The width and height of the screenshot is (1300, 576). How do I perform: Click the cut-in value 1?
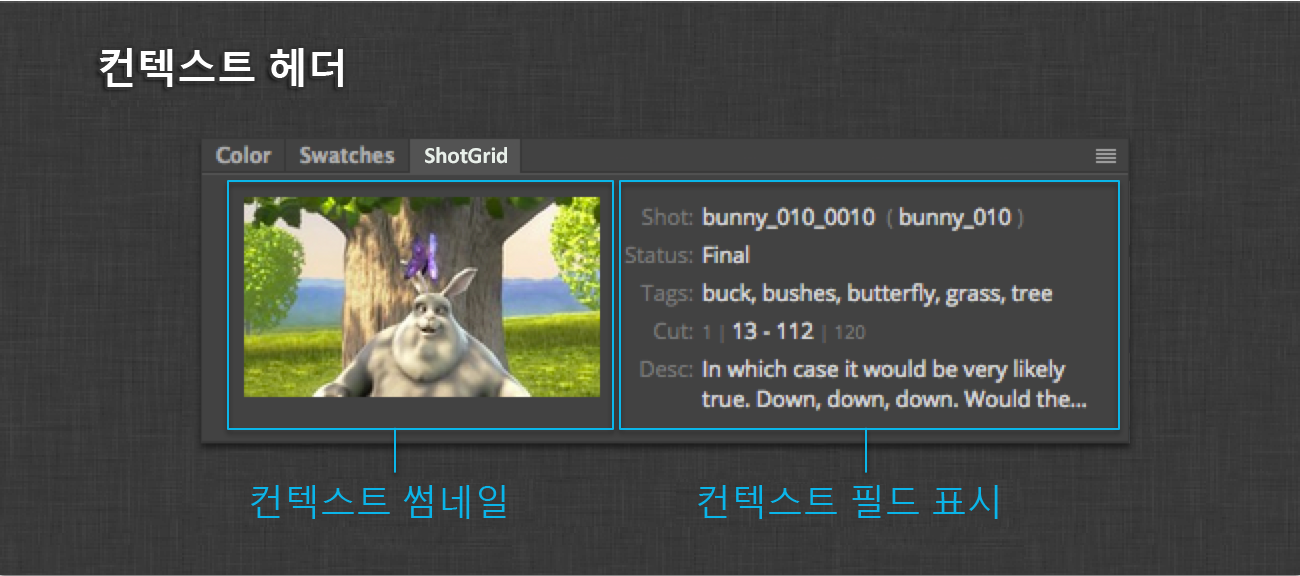point(707,331)
